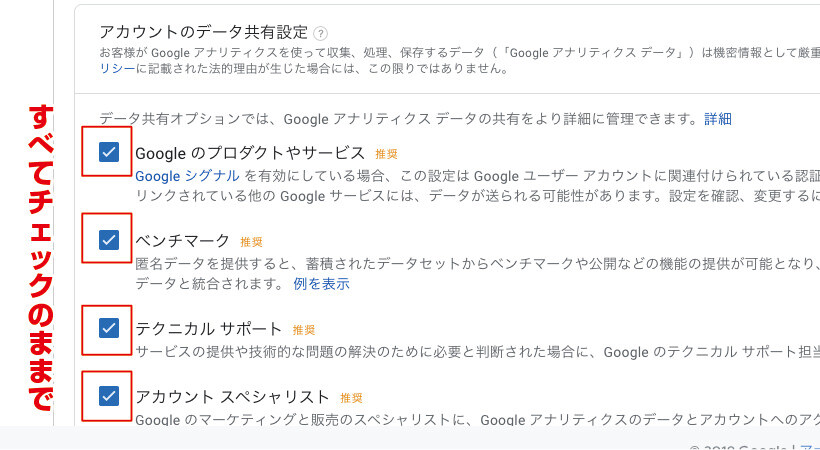820x450 pixels.
Task: Click the アカウント スペシャリスト option title
Action: pyautogui.click(x=232, y=397)
